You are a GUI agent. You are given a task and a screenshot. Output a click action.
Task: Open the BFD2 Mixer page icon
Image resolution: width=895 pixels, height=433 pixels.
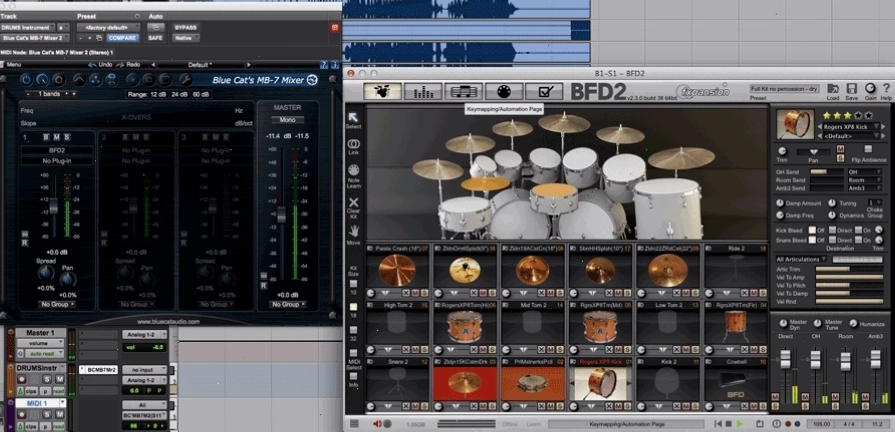[x=423, y=91]
